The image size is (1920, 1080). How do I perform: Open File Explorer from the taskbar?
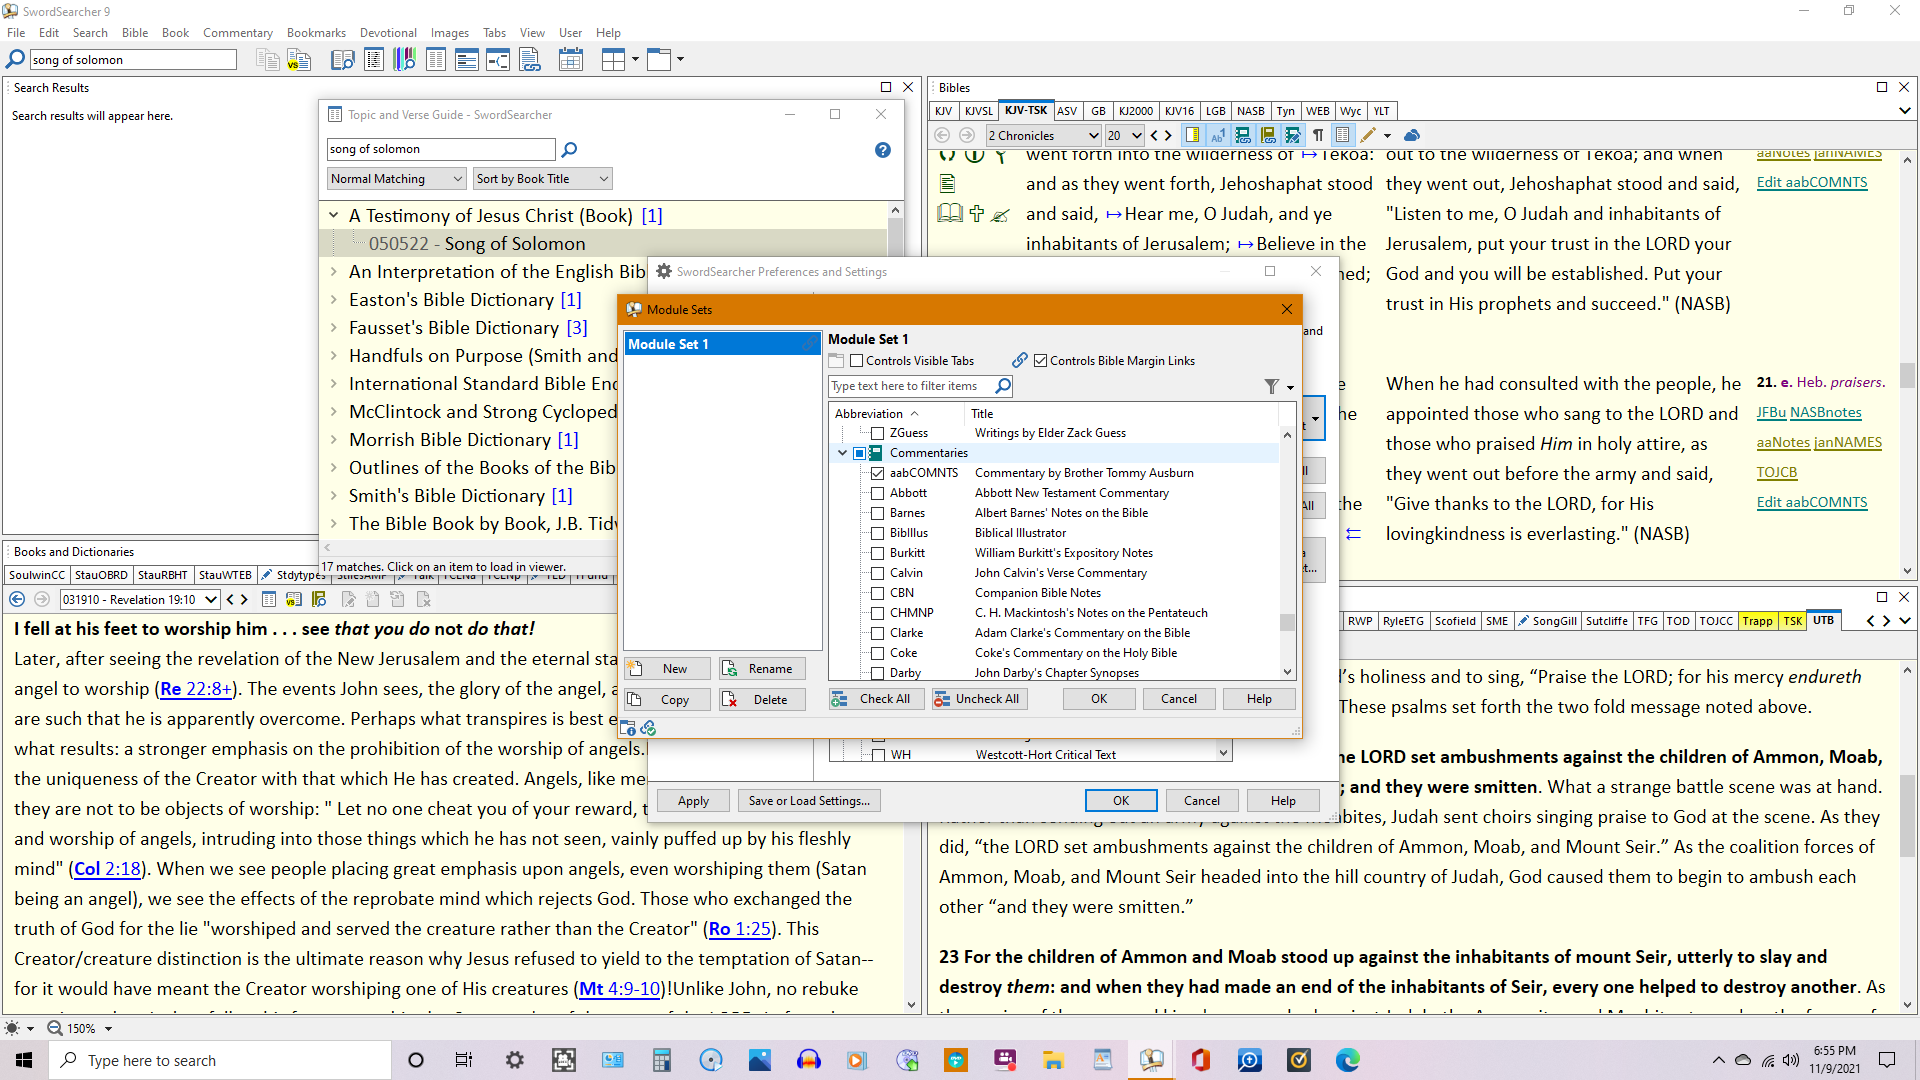click(x=1053, y=1060)
